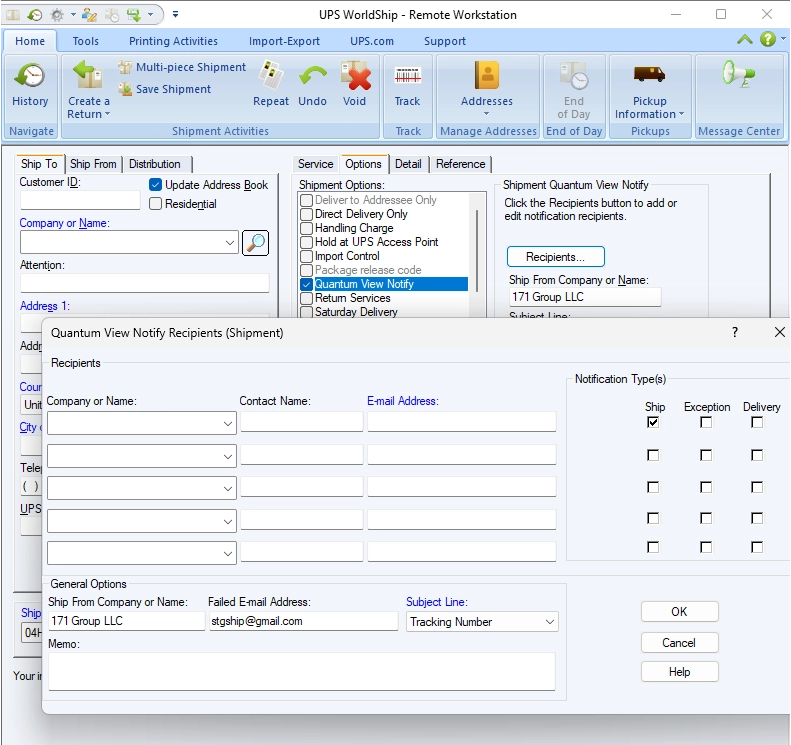The width and height of the screenshot is (791, 745).
Task: Click the Memo text box
Action: click(x=302, y=671)
